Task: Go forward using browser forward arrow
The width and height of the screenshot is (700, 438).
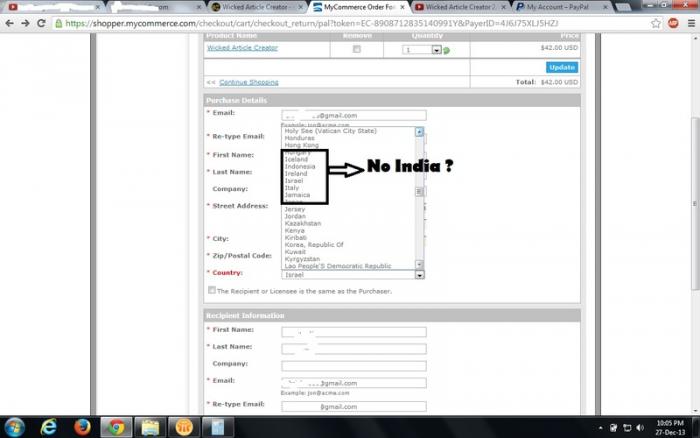Action: [25, 23]
